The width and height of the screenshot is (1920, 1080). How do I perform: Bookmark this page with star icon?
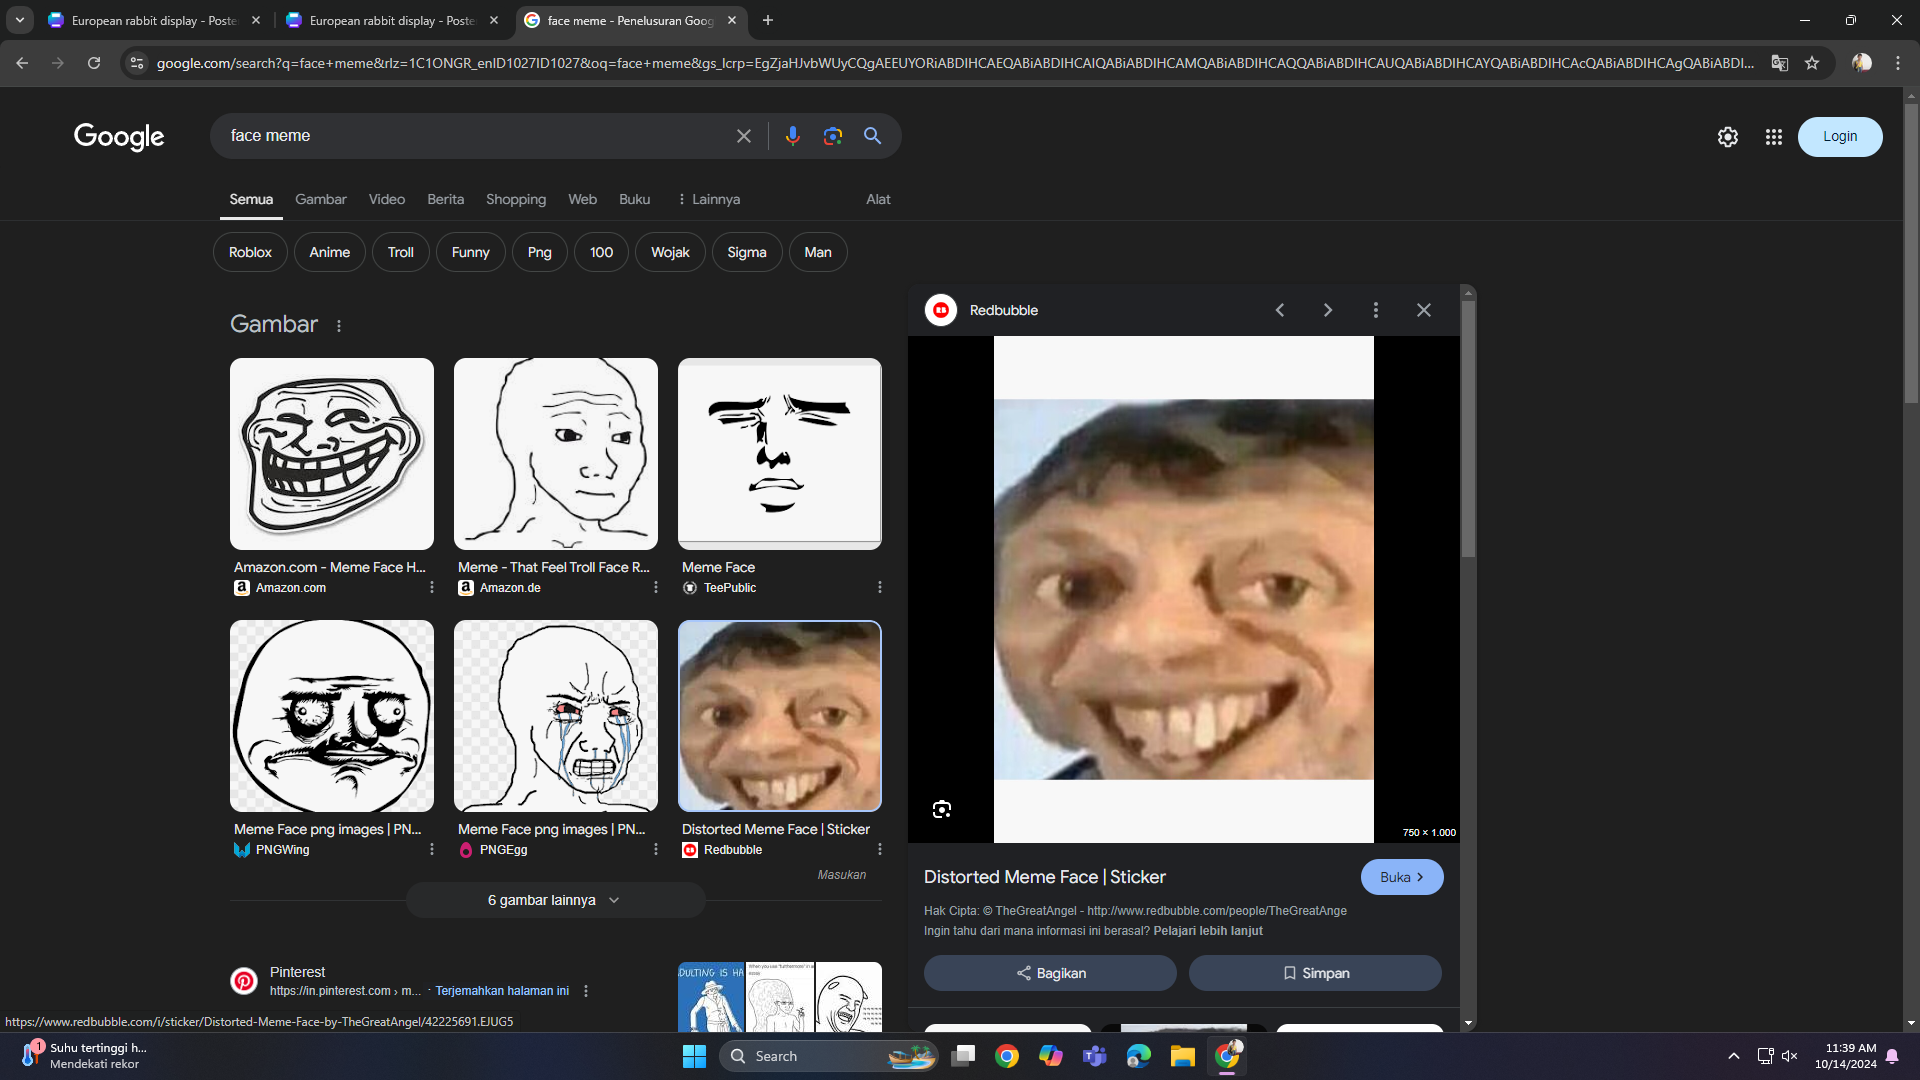pos(1811,63)
